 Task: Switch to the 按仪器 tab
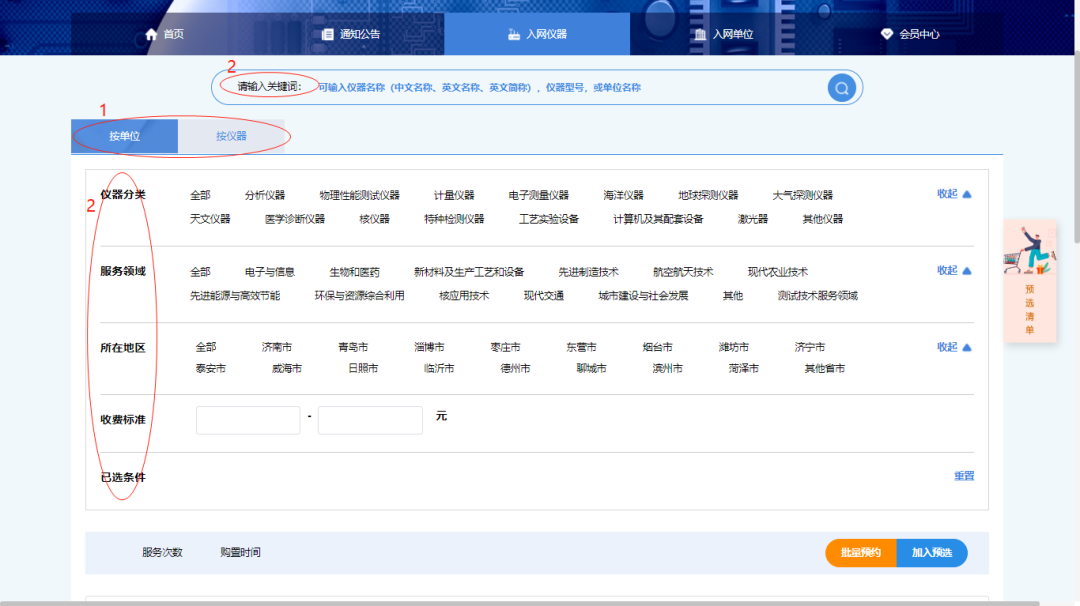231,136
